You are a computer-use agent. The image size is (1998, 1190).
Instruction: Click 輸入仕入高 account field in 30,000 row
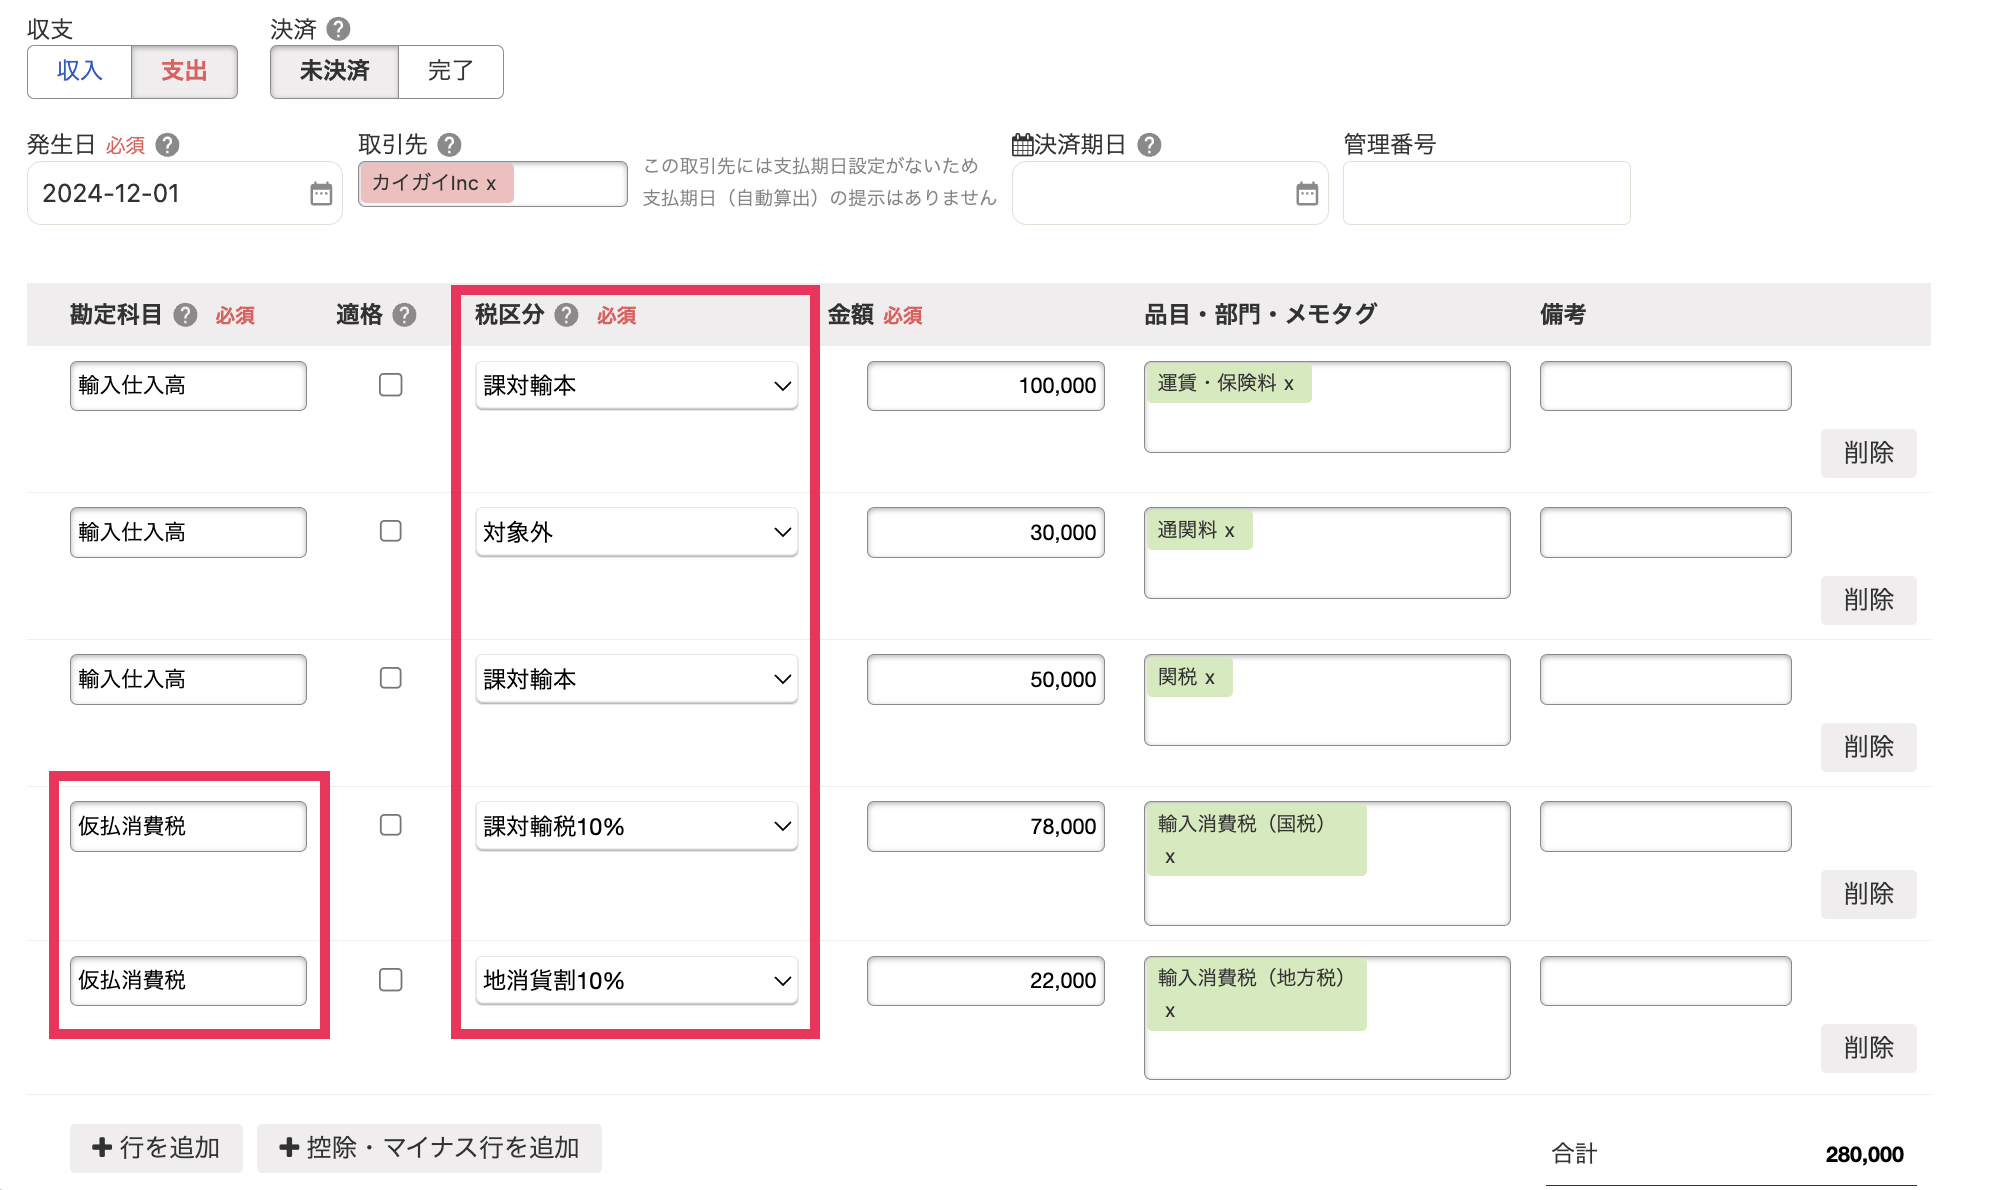pos(188,532)
